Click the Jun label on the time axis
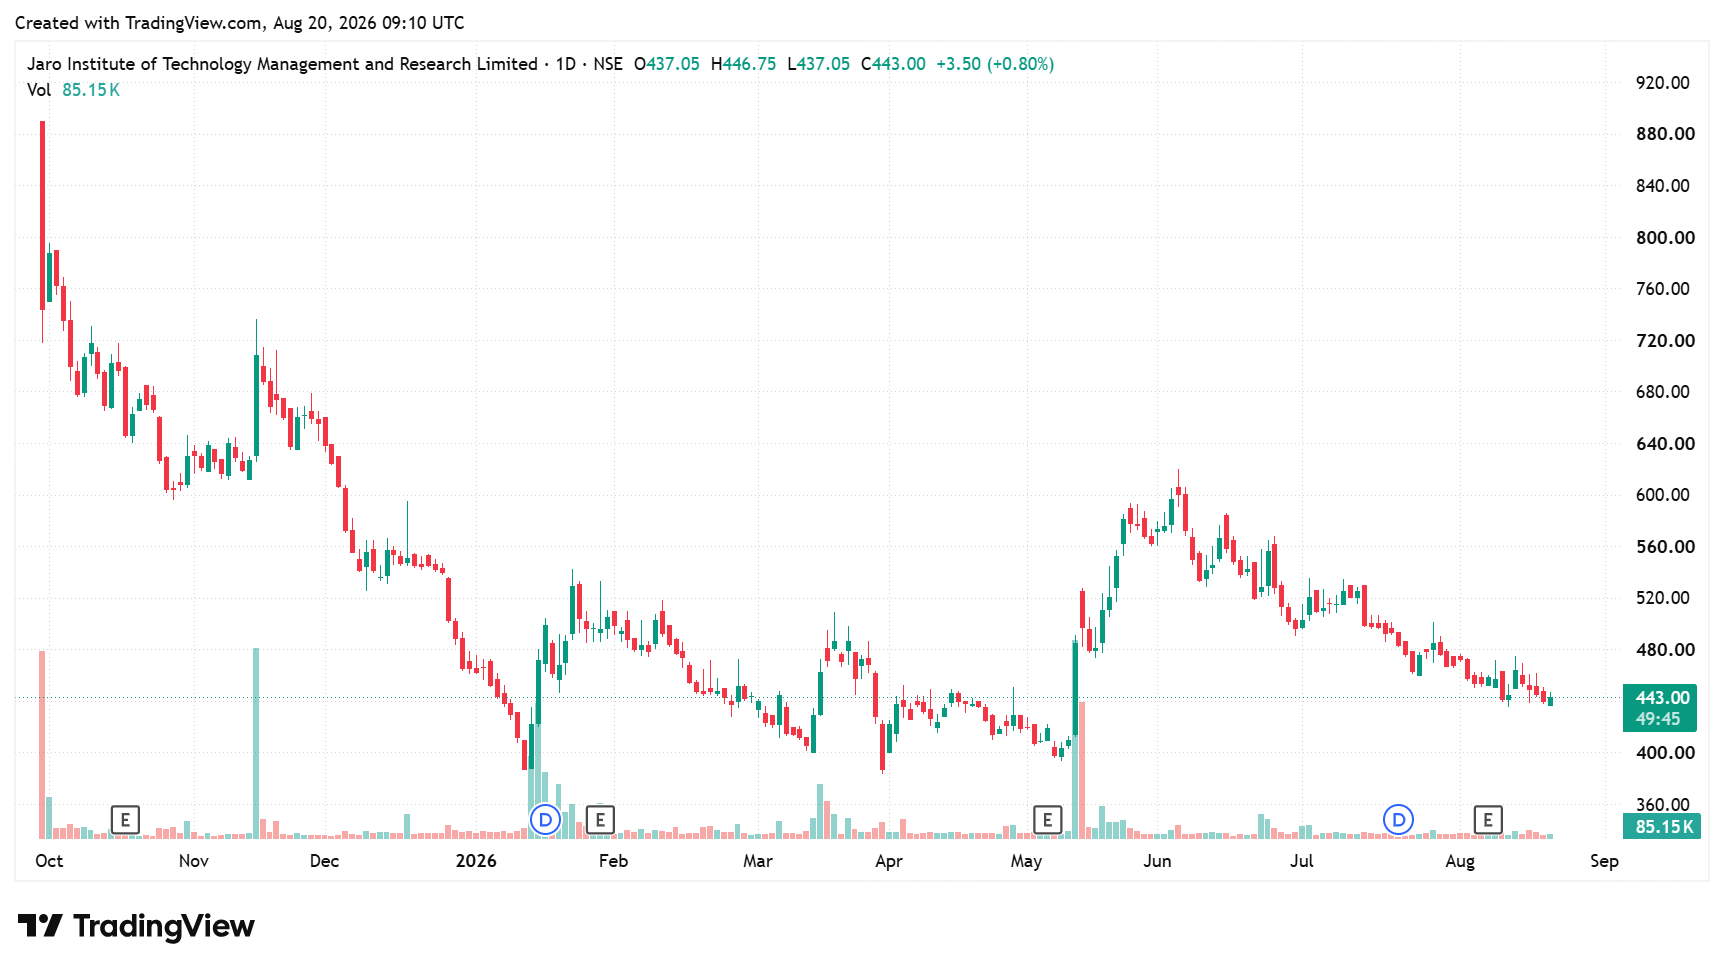 [x=1158, y=861]
